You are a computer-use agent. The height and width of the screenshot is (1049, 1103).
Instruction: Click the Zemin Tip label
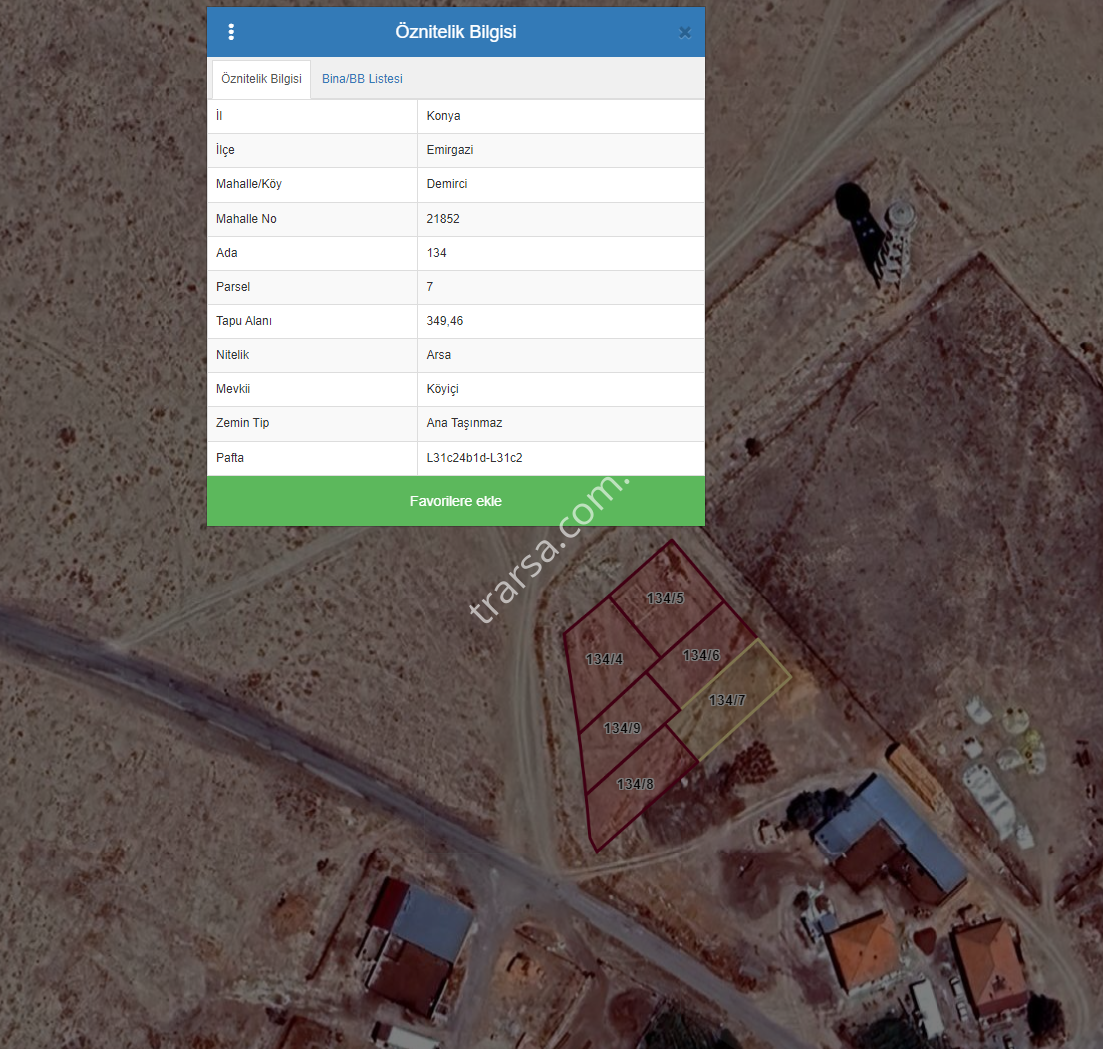click(242, 423)
